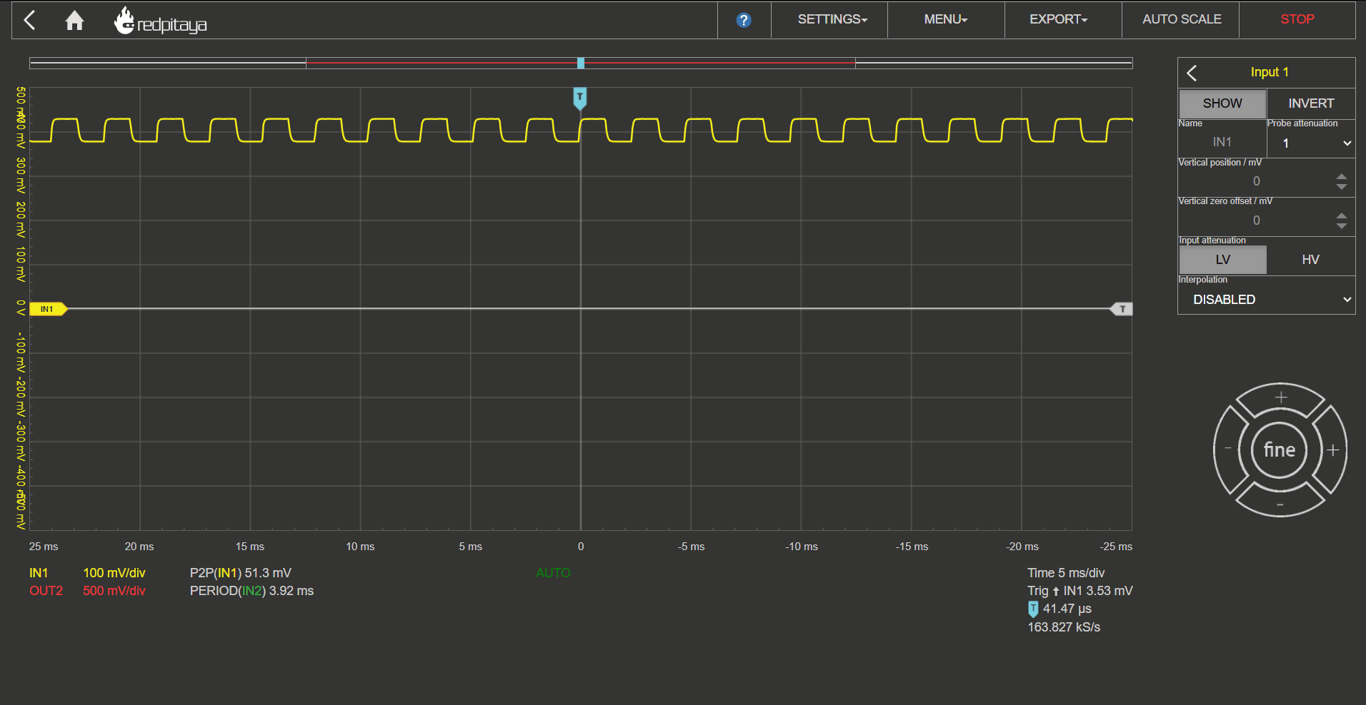
Task: Close the Input 1 panel with back arrow
Action: click(1192, 73)
